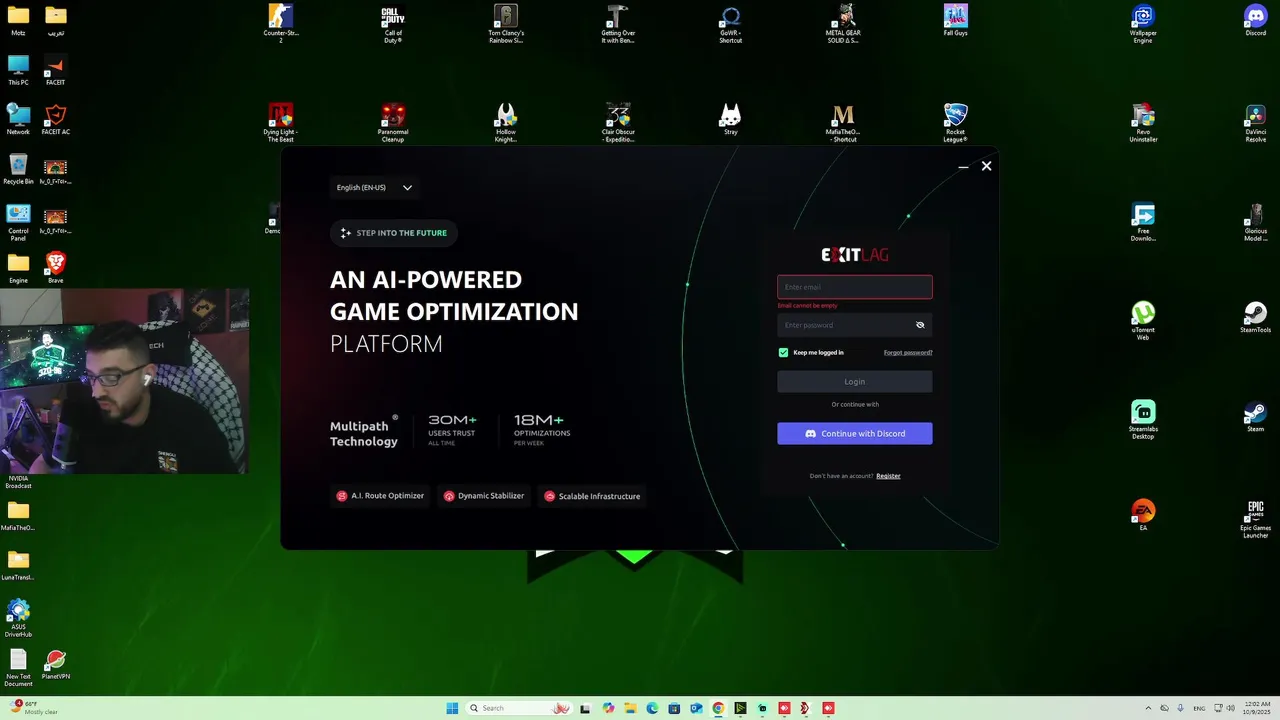The height and width of the screenshot is (720, 1280).
Task: Open the Motz folder
Action: pyautogui.click(x=18, y=20)
